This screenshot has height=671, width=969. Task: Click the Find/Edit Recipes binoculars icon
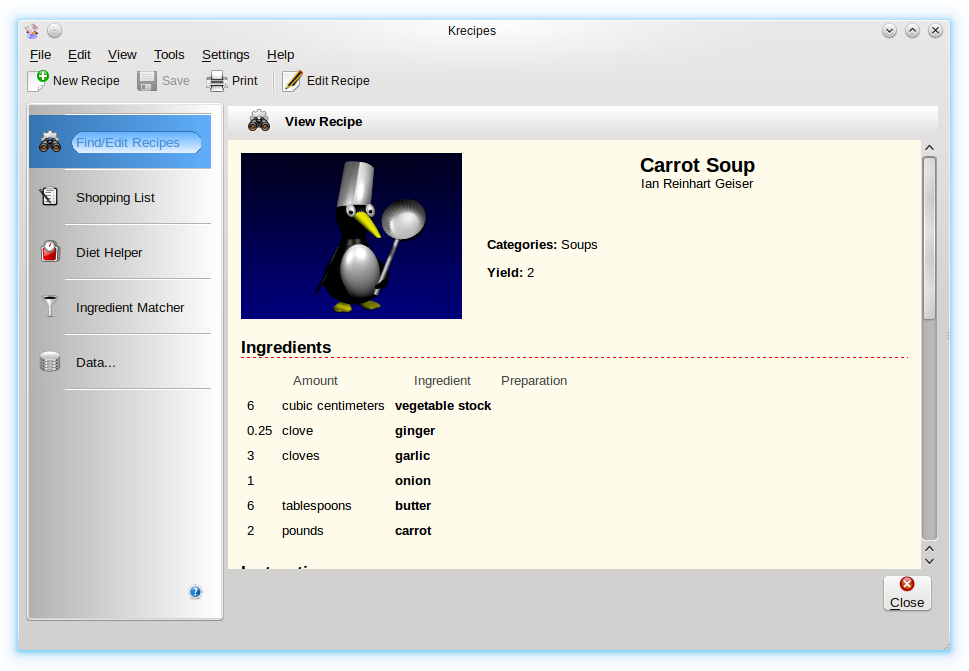tap(50, 142)
